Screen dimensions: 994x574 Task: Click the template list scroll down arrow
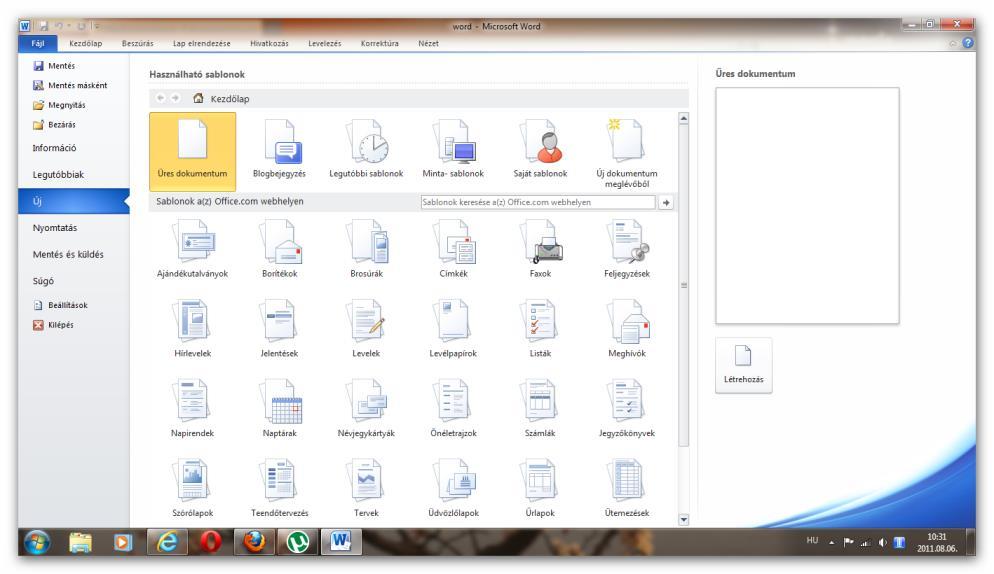click(683, 519)
